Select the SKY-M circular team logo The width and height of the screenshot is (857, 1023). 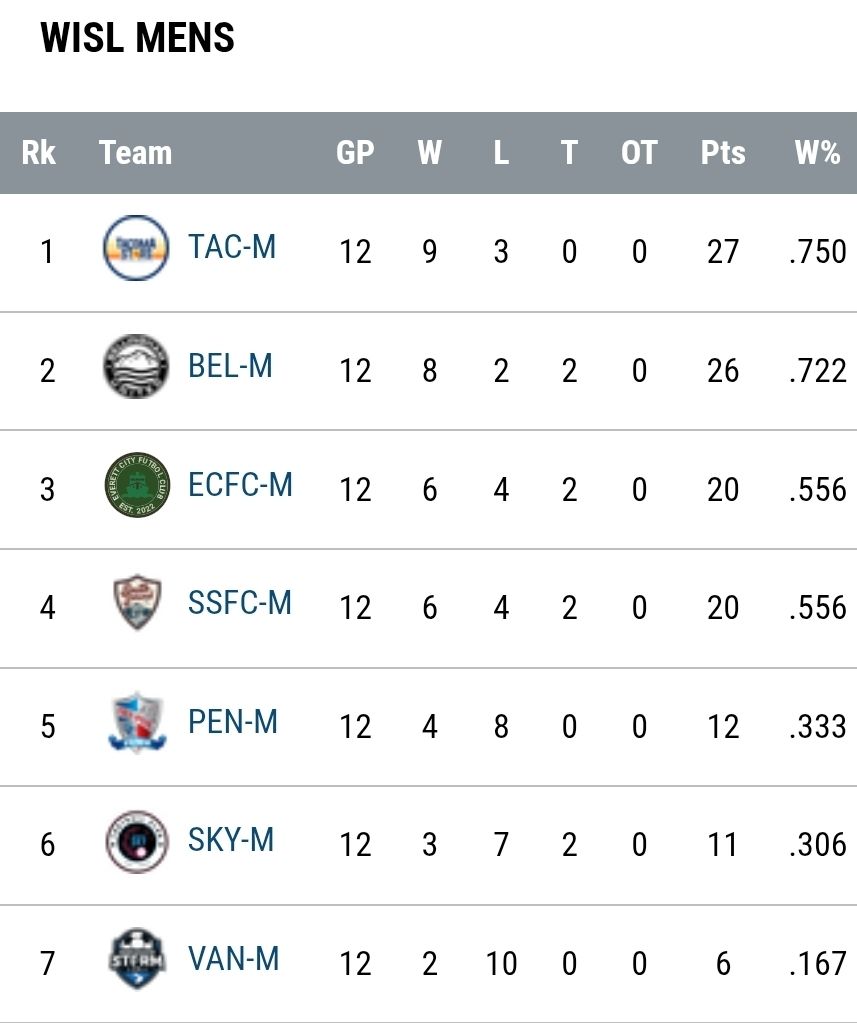tap(137, 842)
